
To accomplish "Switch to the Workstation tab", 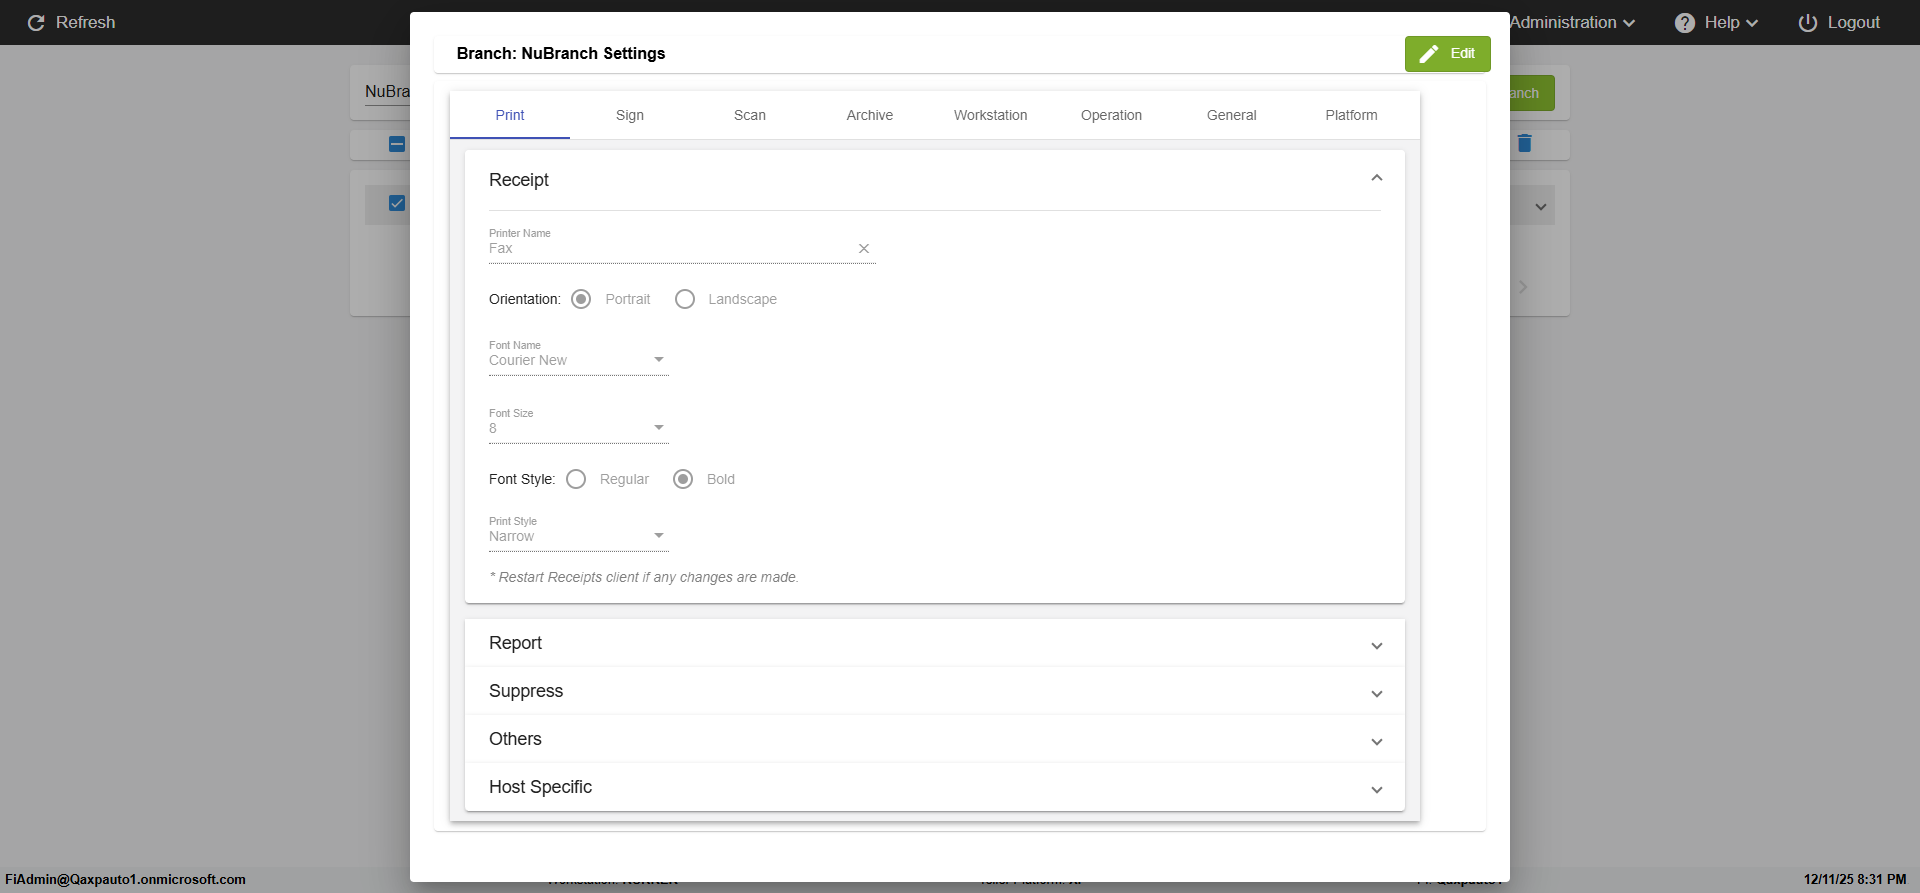I will [990, 115].
